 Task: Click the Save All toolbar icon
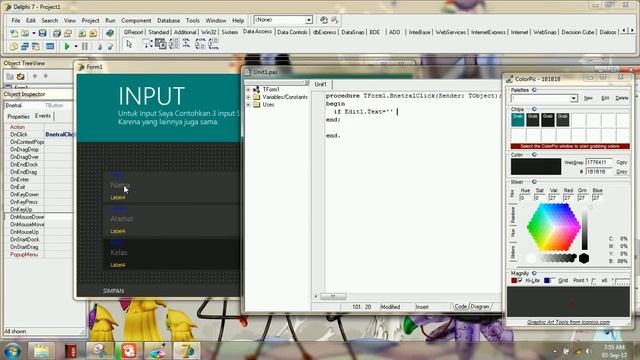coord(57,33)
